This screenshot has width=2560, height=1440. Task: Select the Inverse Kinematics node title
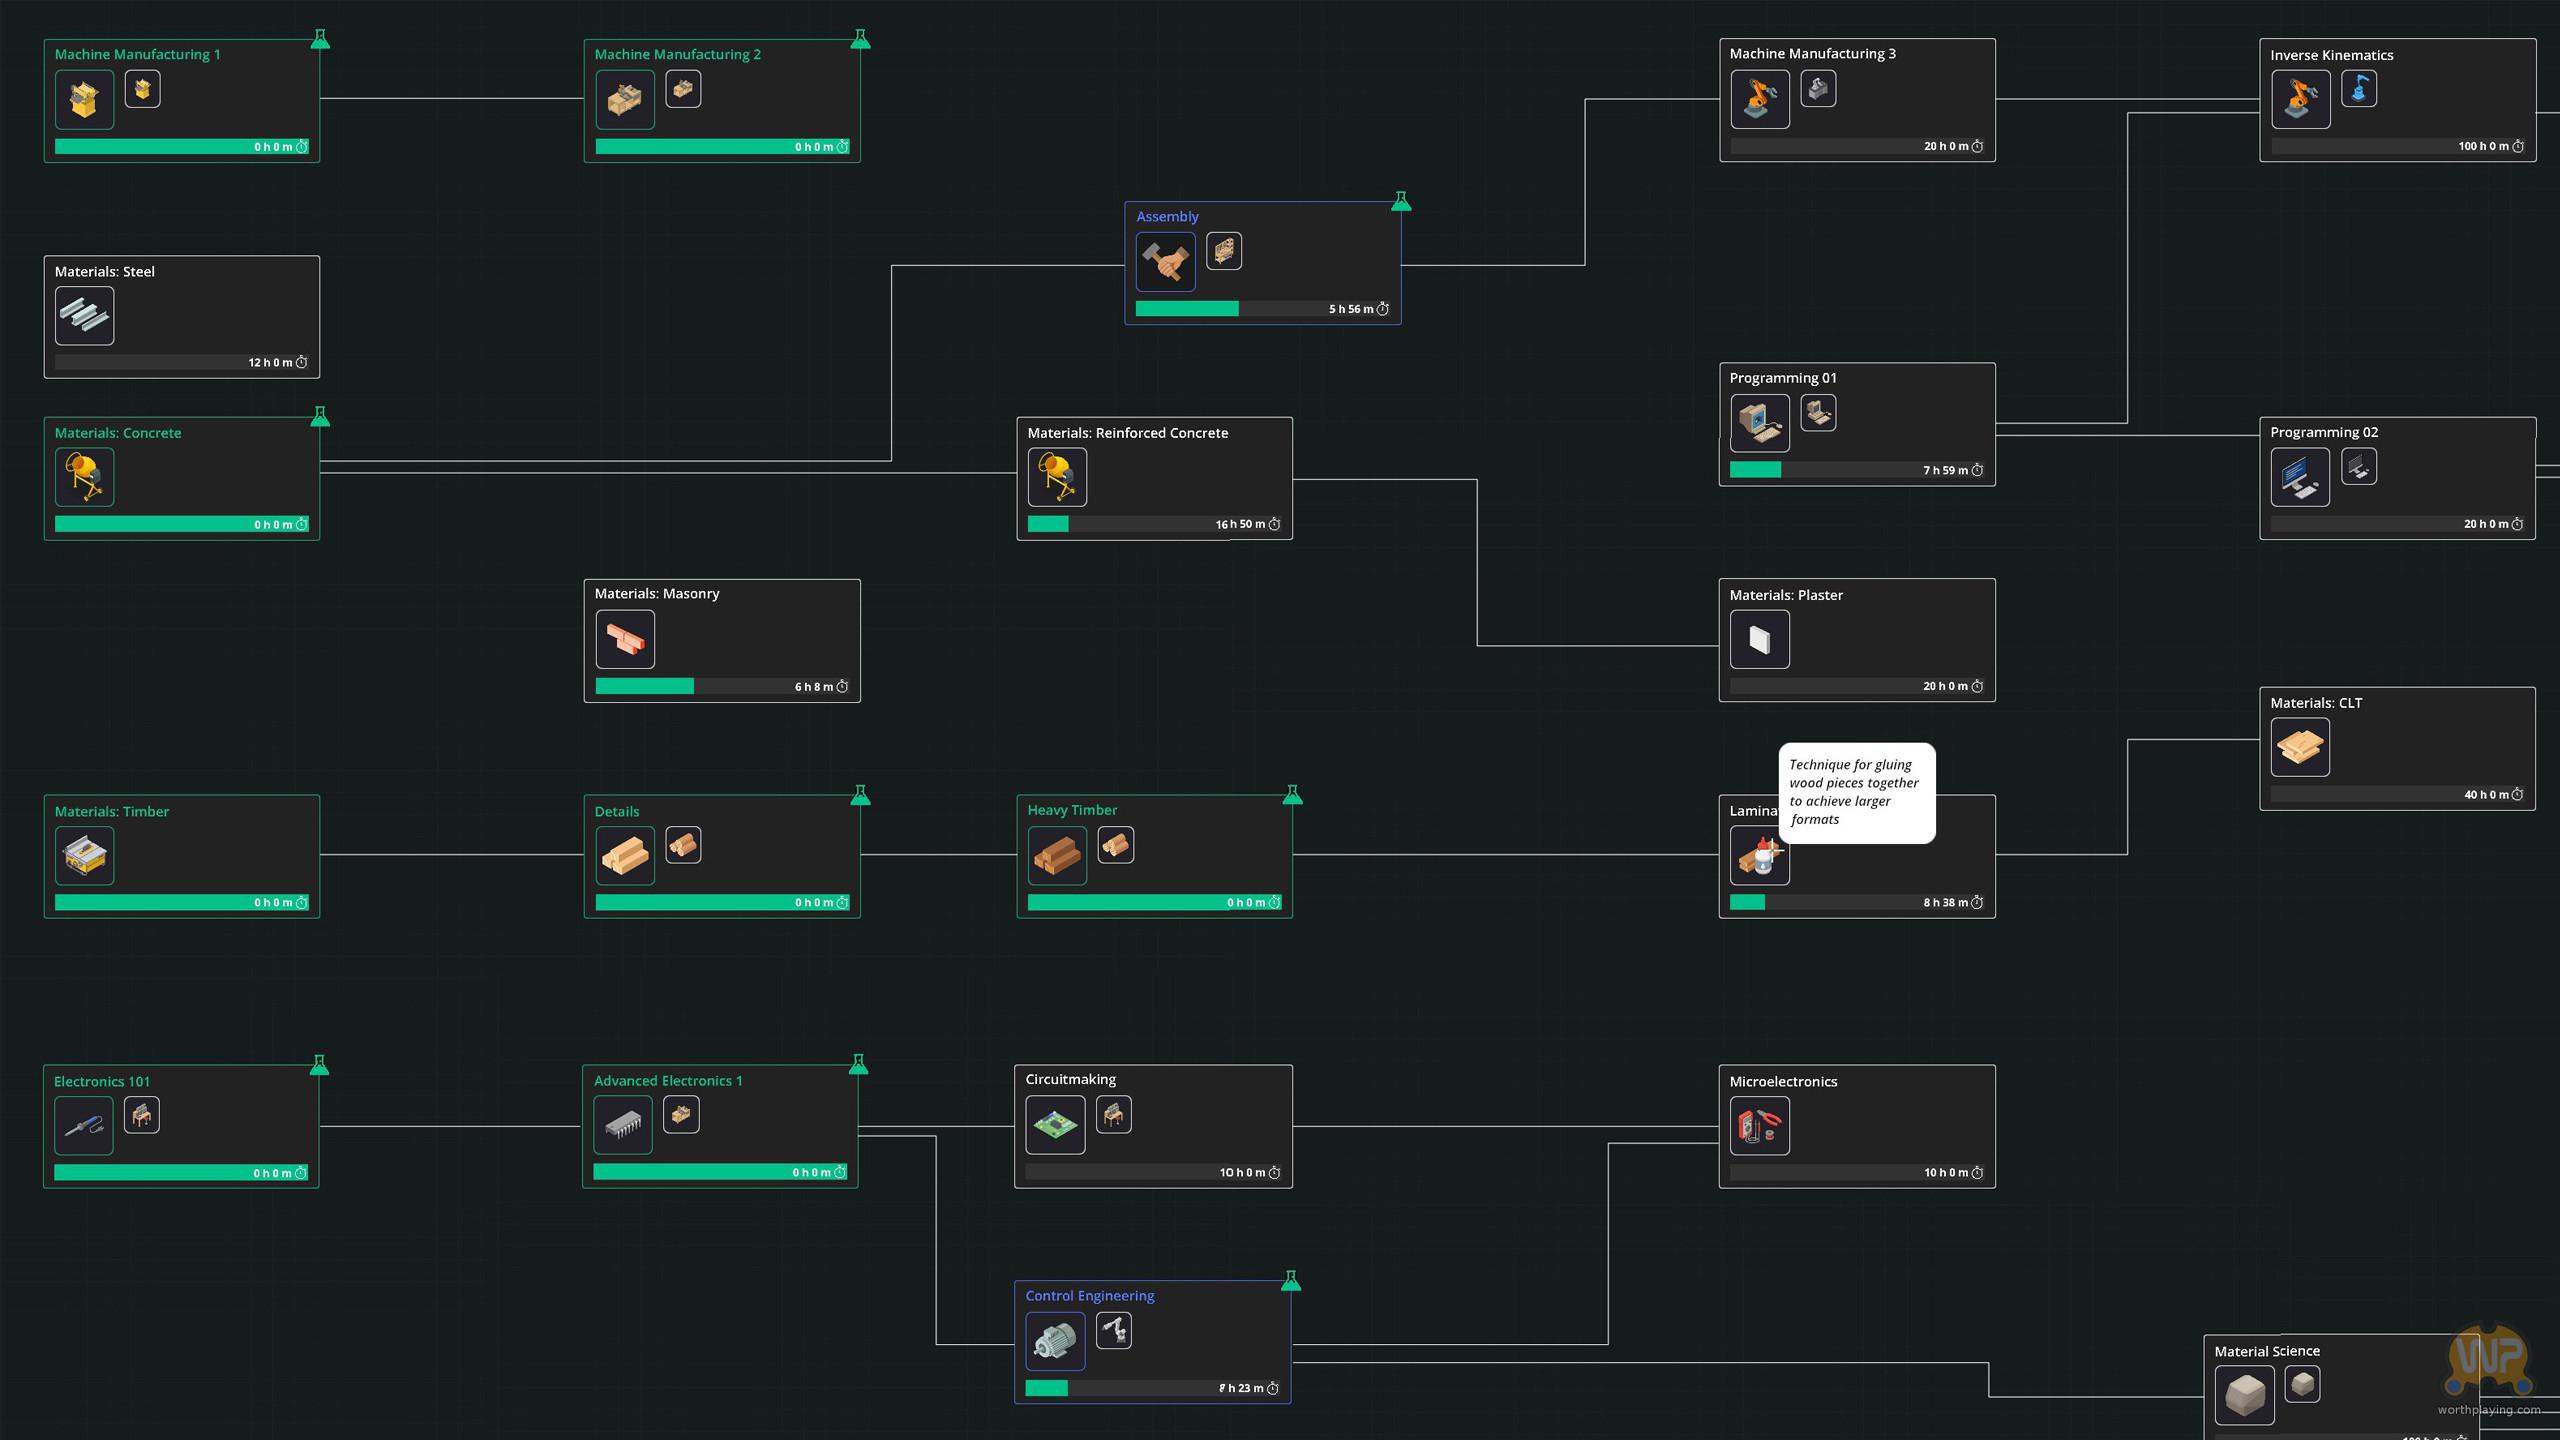pos(2331,55)
